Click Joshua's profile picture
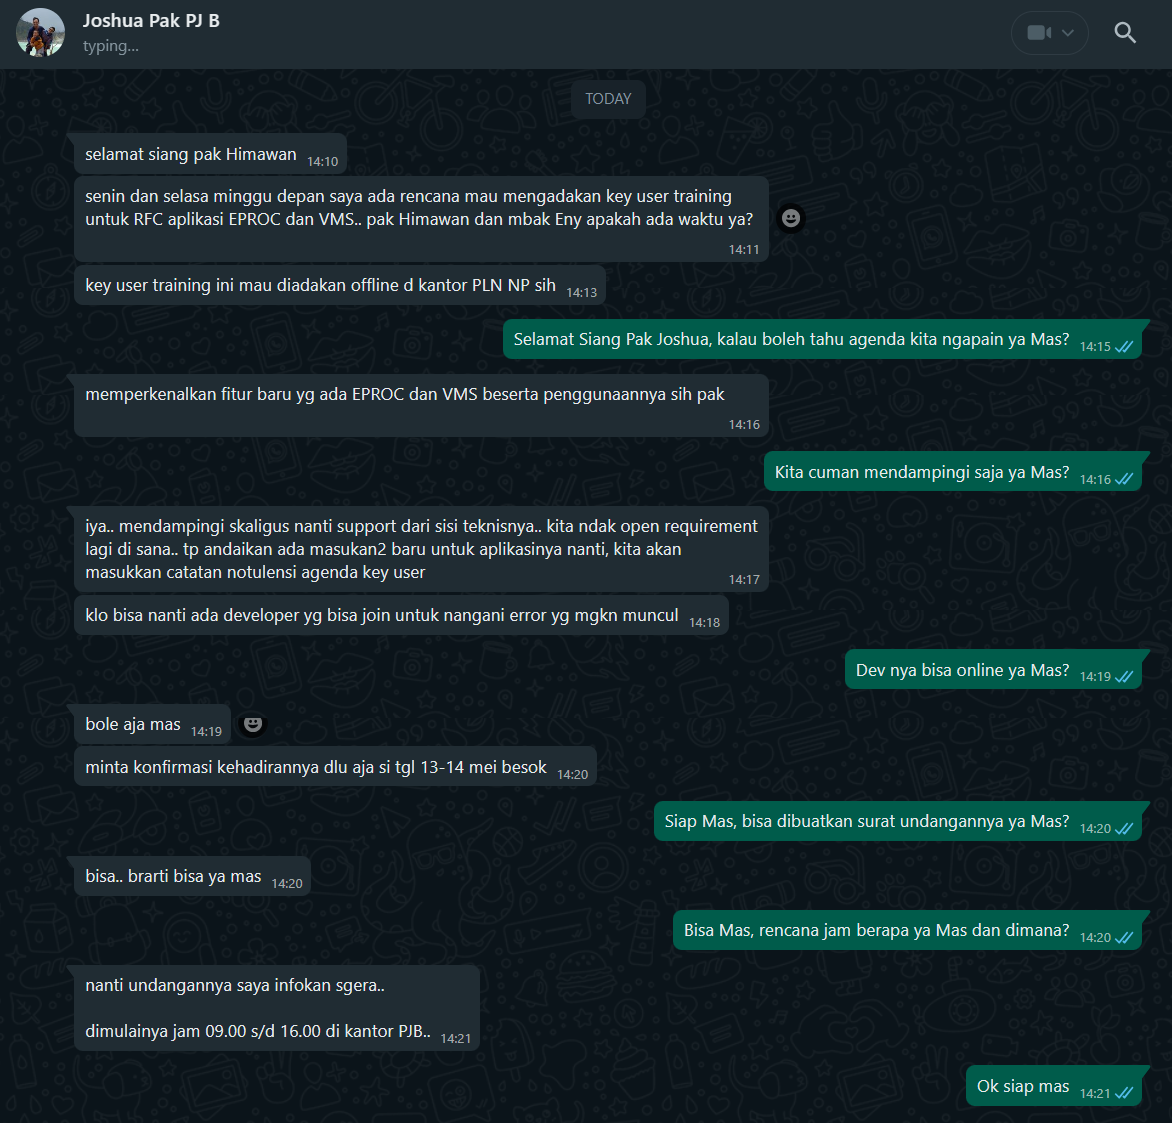The width and height of the screenshot is (1172, 1123). pos(40,33)
